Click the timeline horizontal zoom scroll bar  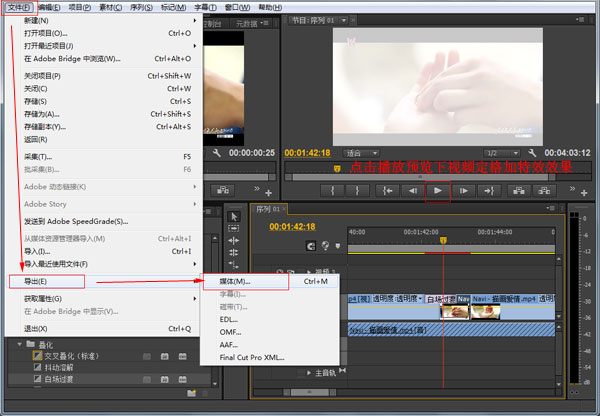[310, 392]
